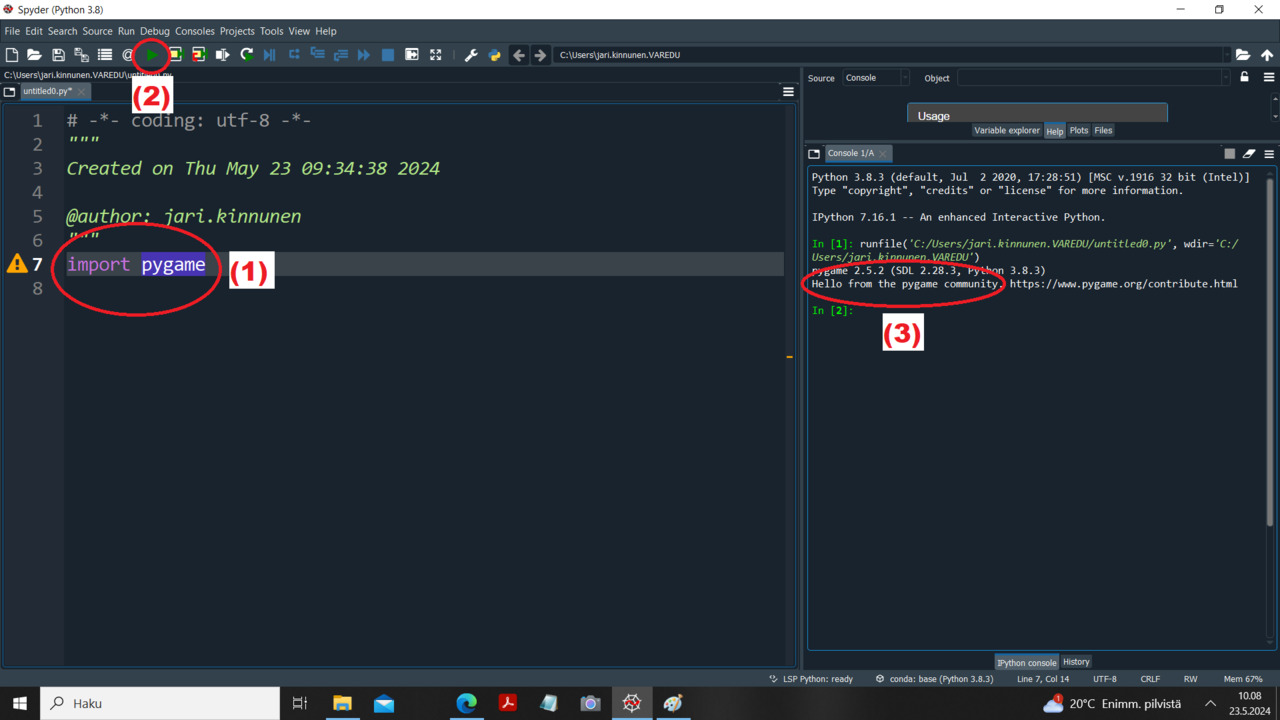Click the Save file icon
This screenshot has width=1280, height=720.
(58, 55)
